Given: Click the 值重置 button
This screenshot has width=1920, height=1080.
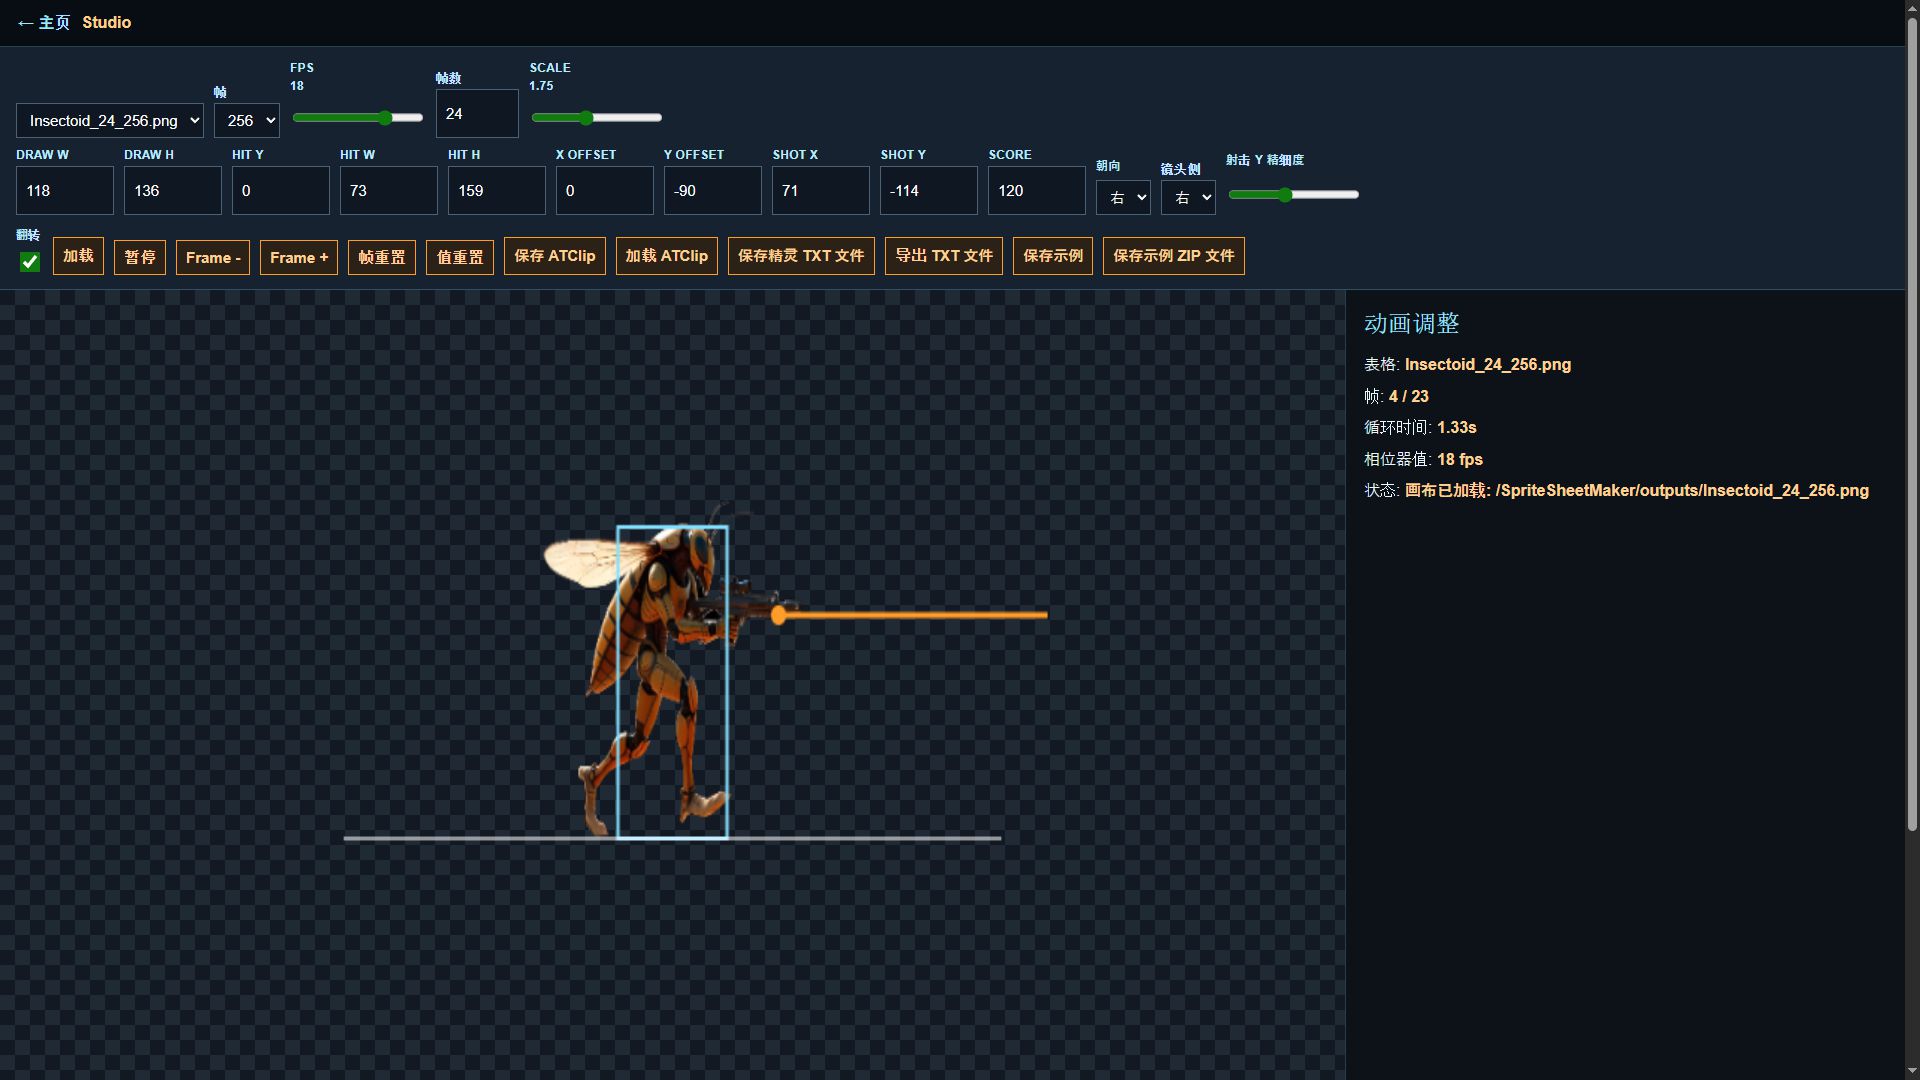Looking at the screenshot, I should click(460, 257).
